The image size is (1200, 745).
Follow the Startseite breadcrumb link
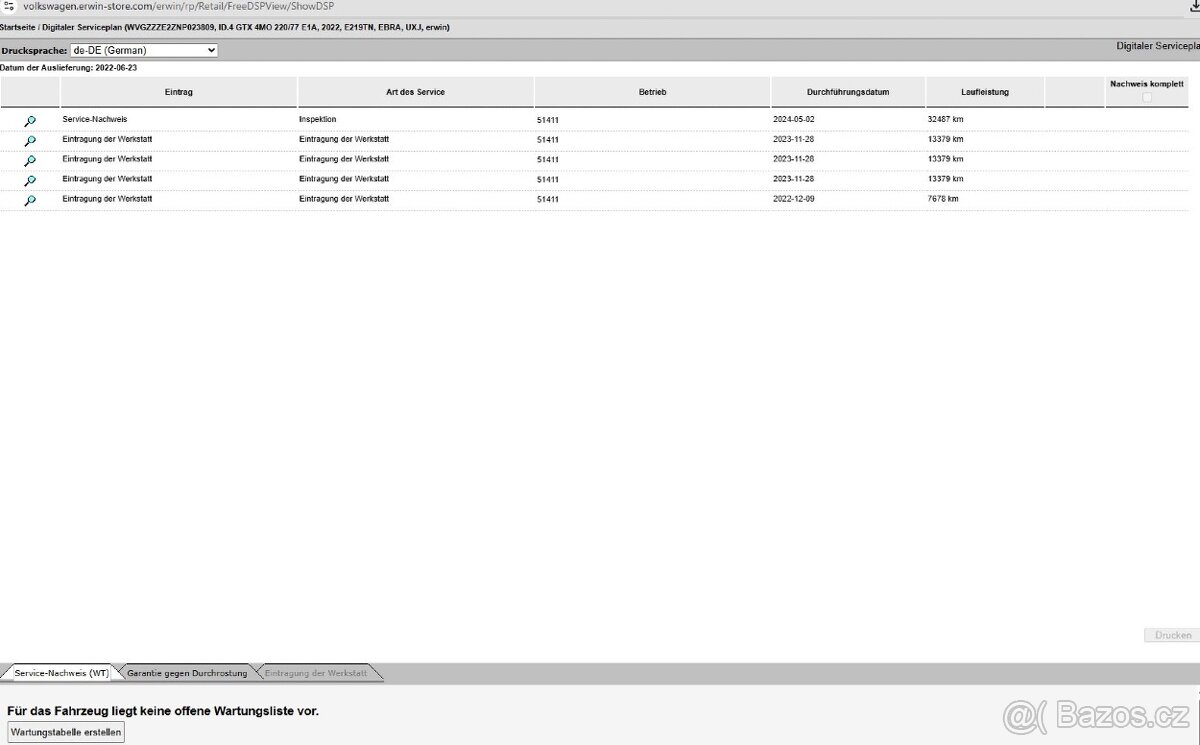click(x=18, y=28)
